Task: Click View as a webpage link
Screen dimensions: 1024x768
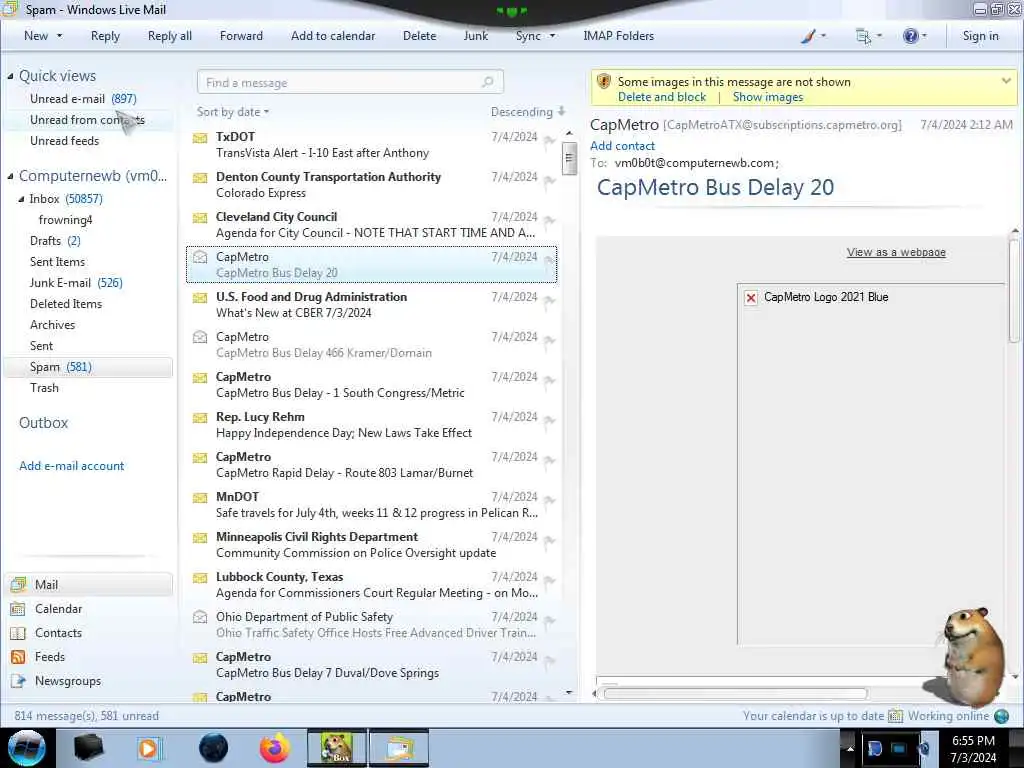Action: coord(896,252)
